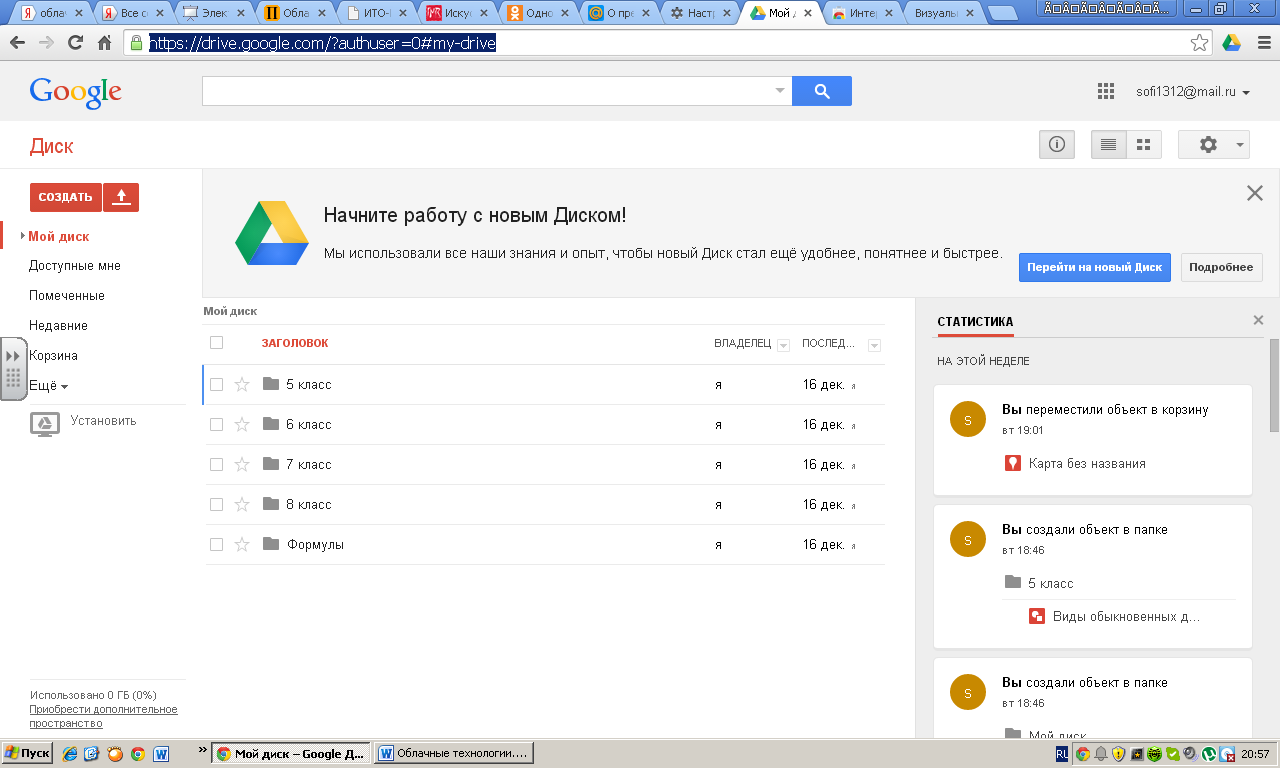Open the 5 класс folder icon
This screenshot has width=1280, height=768.
click(270, 384)
